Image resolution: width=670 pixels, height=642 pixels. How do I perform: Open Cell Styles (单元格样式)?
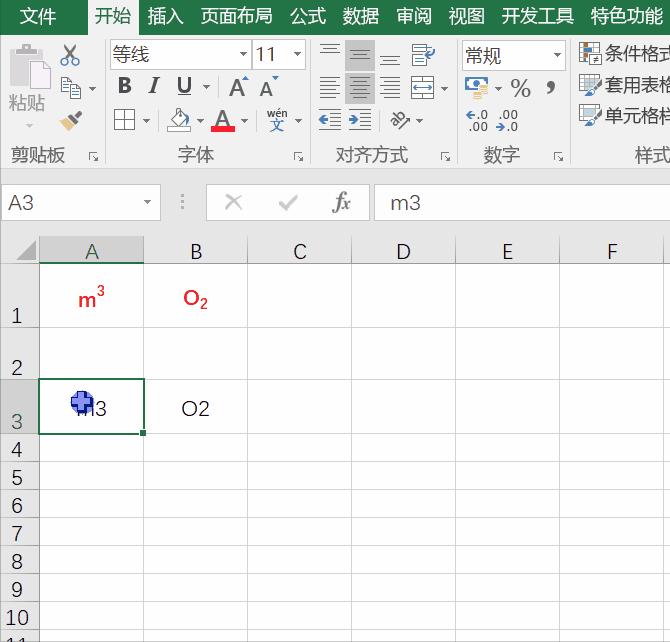624,115
